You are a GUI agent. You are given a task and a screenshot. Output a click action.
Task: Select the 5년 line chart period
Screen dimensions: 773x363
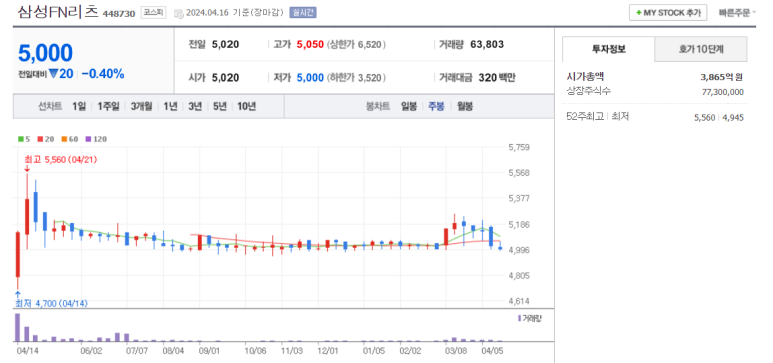pyautogui.click(x=220, y=106)
